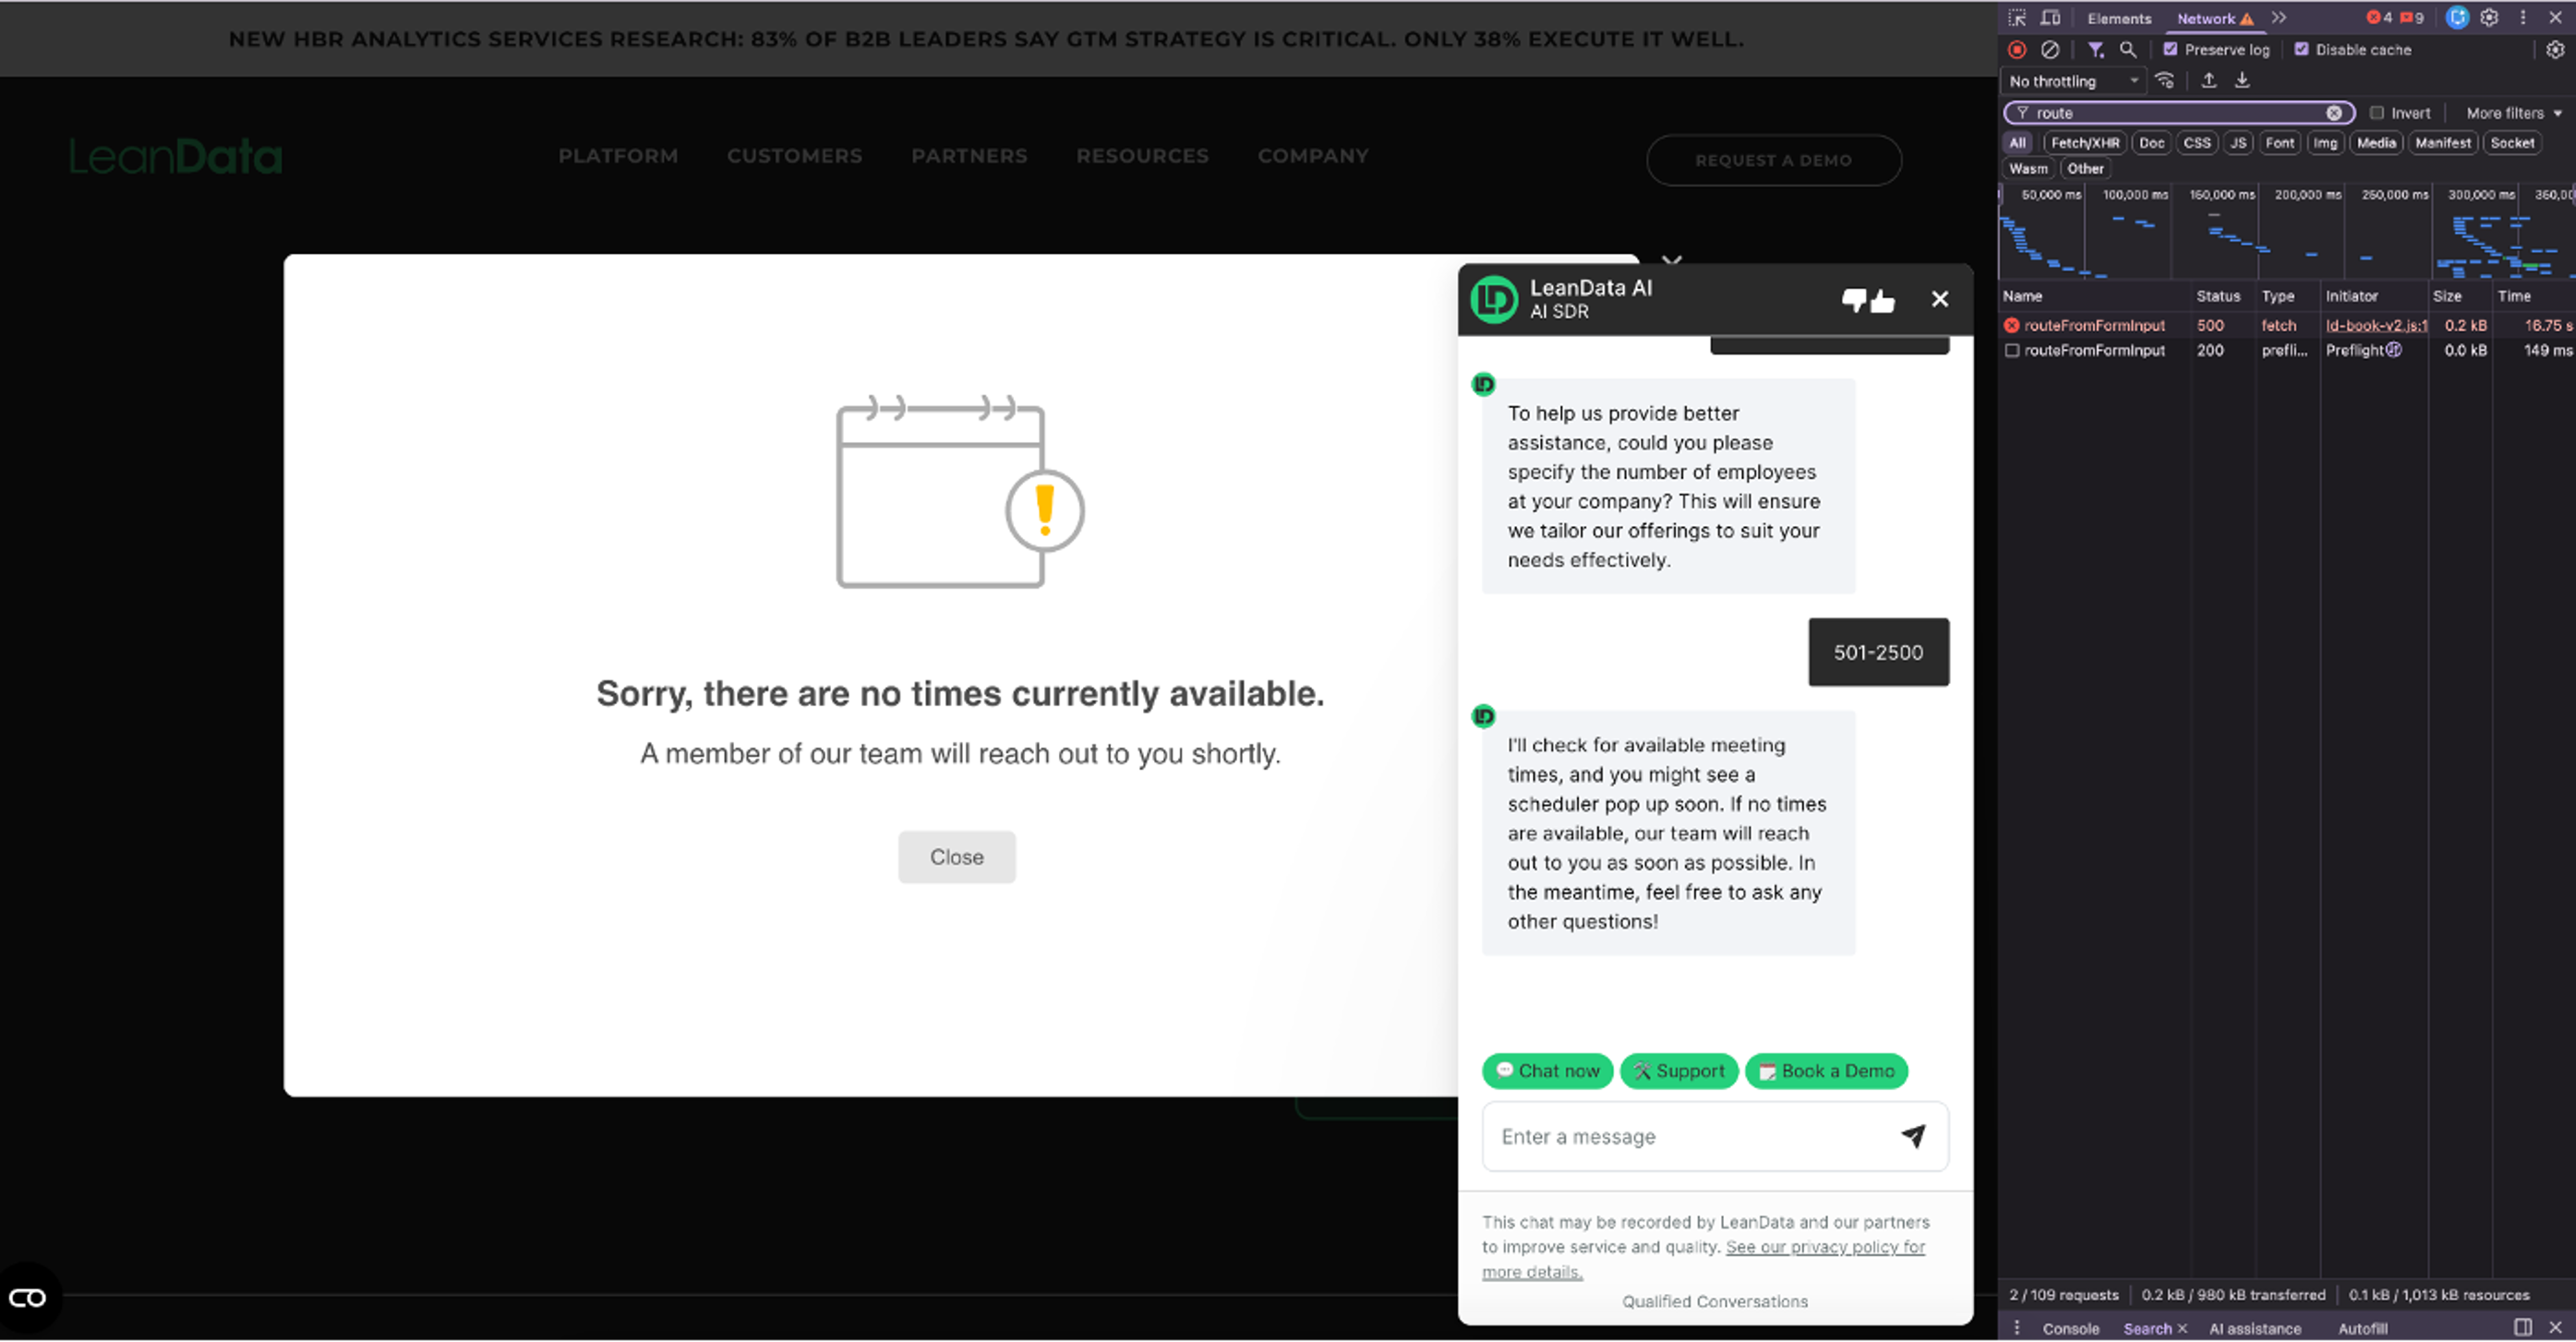
Task: Open the privacy policy link in chat
Action: pyautogui.click(x=1824, y=1247)
